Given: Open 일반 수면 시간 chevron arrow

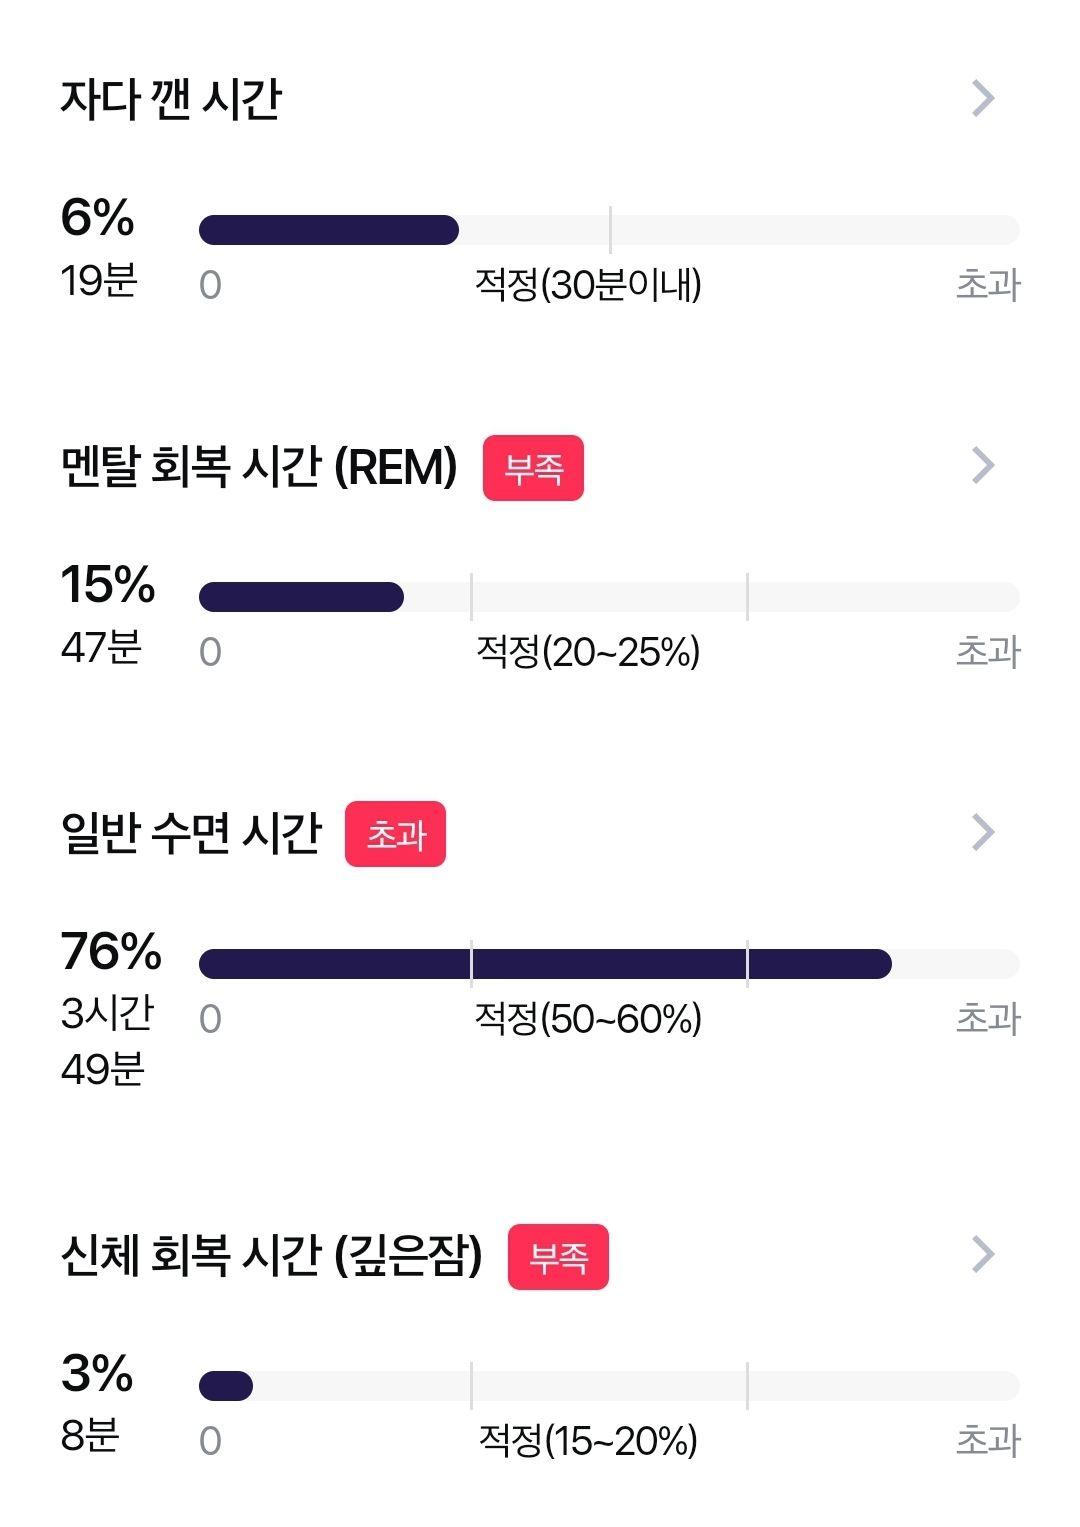Looking at the screenshot, I should click(983, 832).
